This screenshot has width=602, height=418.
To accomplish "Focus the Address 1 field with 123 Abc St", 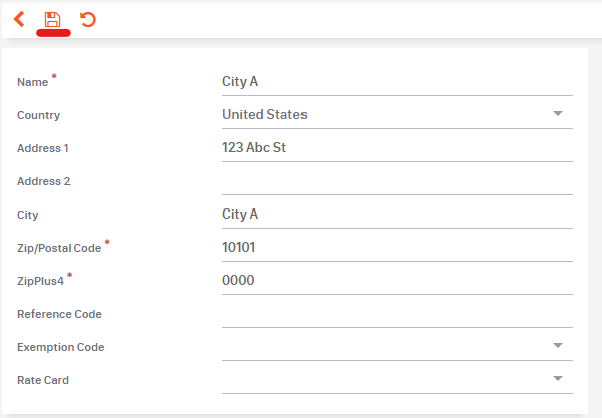I will pyautogui.click(x=396, y=147).
